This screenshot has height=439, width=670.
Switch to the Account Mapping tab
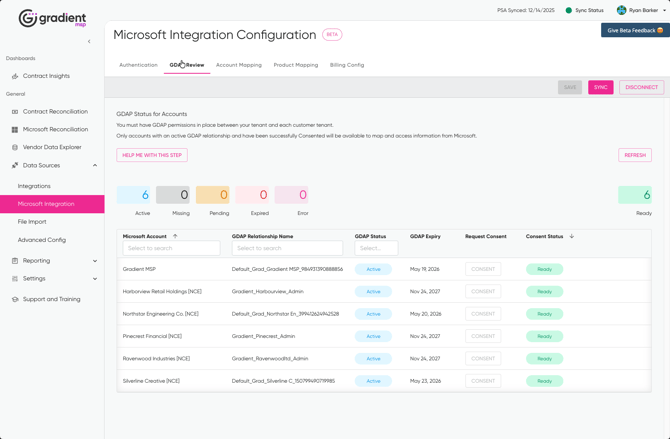238,65
